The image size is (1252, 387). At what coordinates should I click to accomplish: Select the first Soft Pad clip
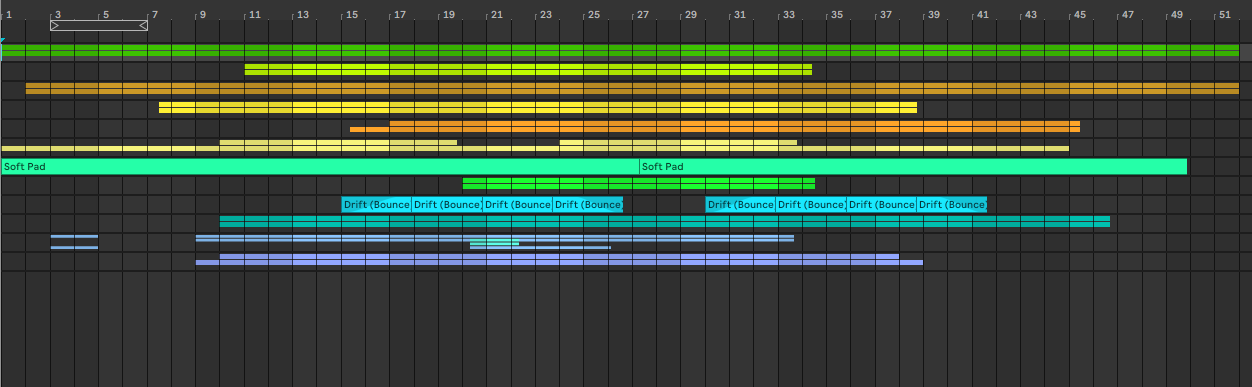tap(320, 166)
